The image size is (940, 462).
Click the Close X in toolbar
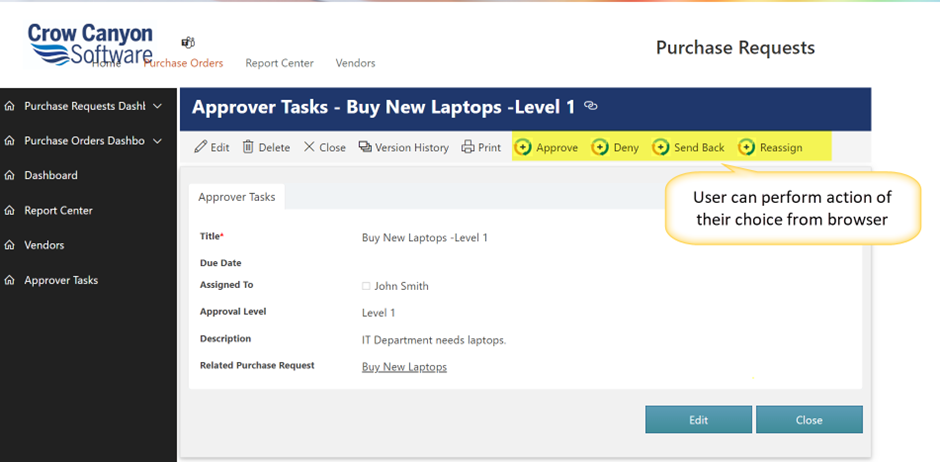pos(309,147)
